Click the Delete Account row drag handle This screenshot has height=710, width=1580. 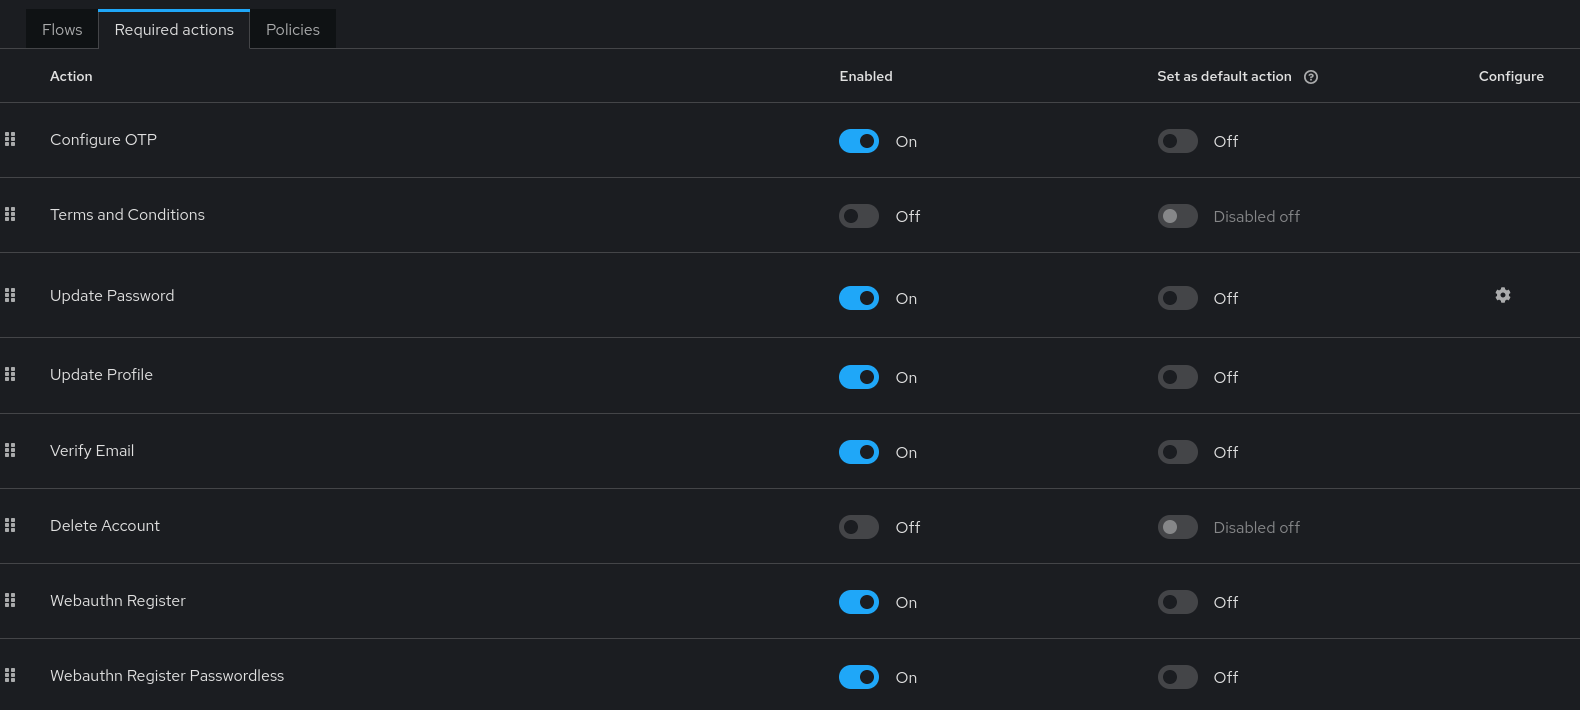coord(10,525)
